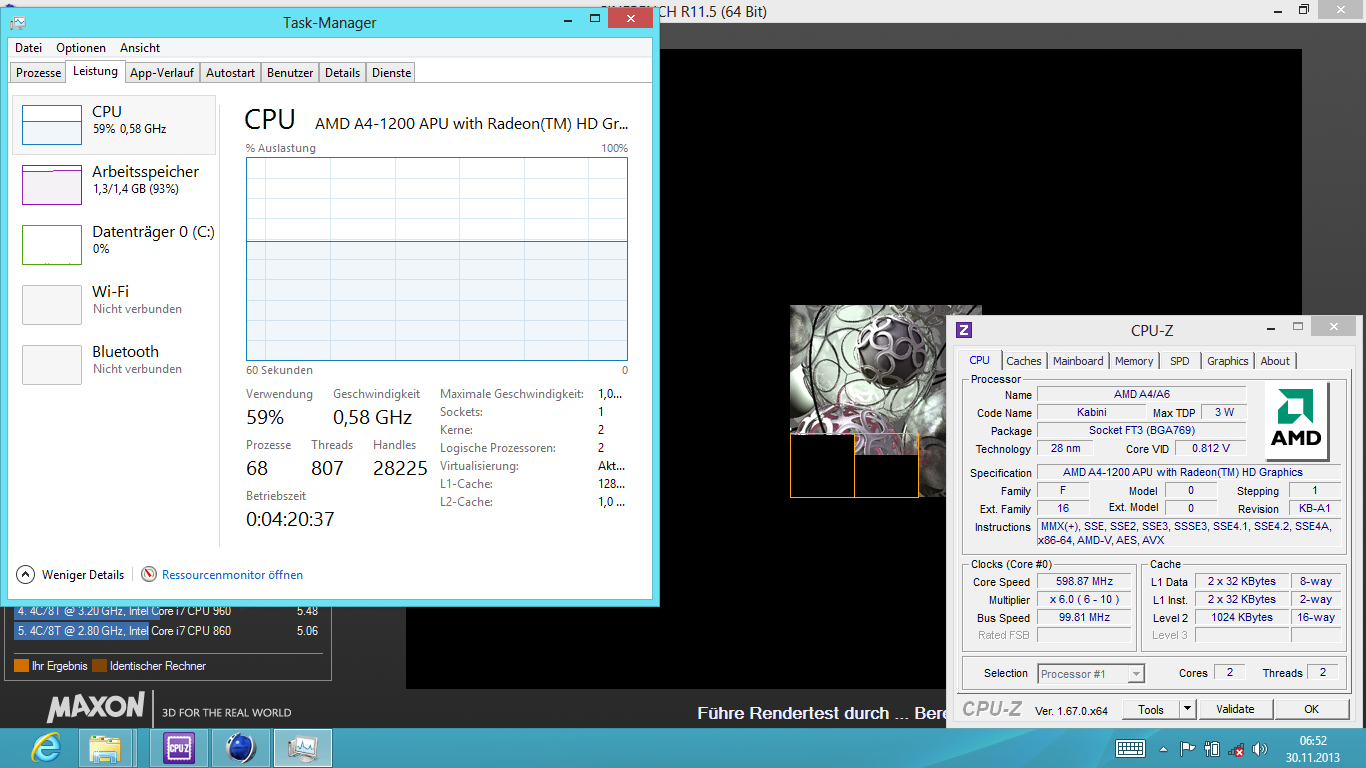Select Bluetooth in the performance sidebar
The width and height of the screenshot is (1366, 768).
tap(114, 365)
